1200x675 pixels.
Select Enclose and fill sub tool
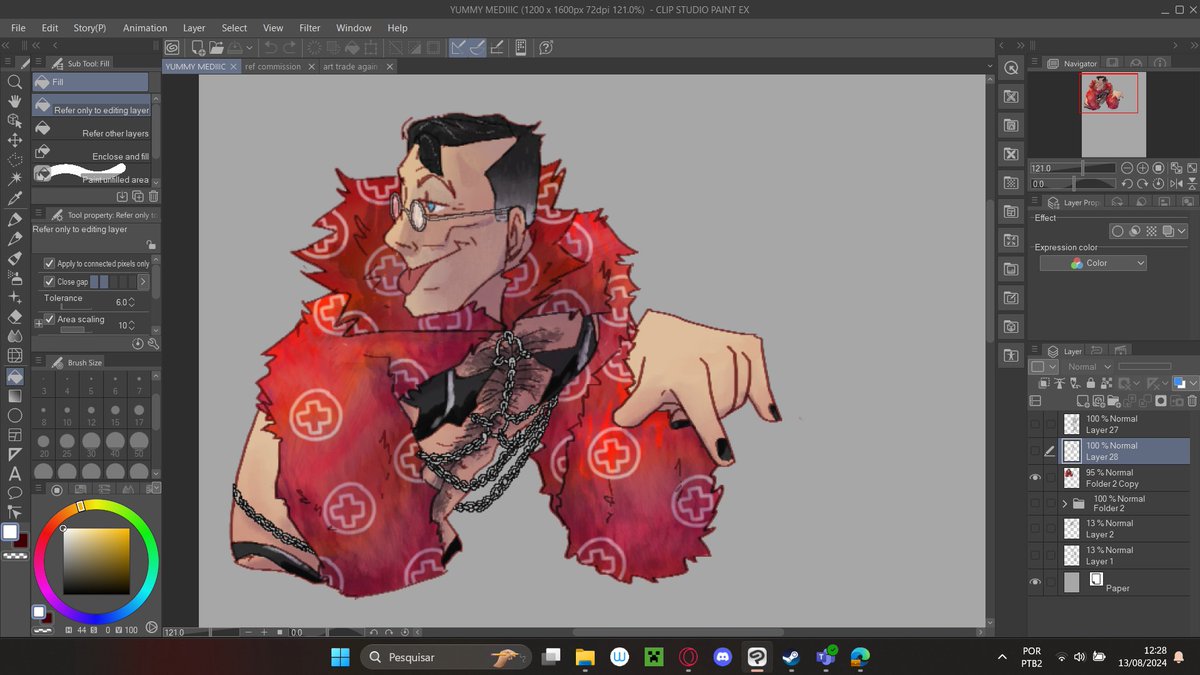pyautogui.click(x=92, y=152)
